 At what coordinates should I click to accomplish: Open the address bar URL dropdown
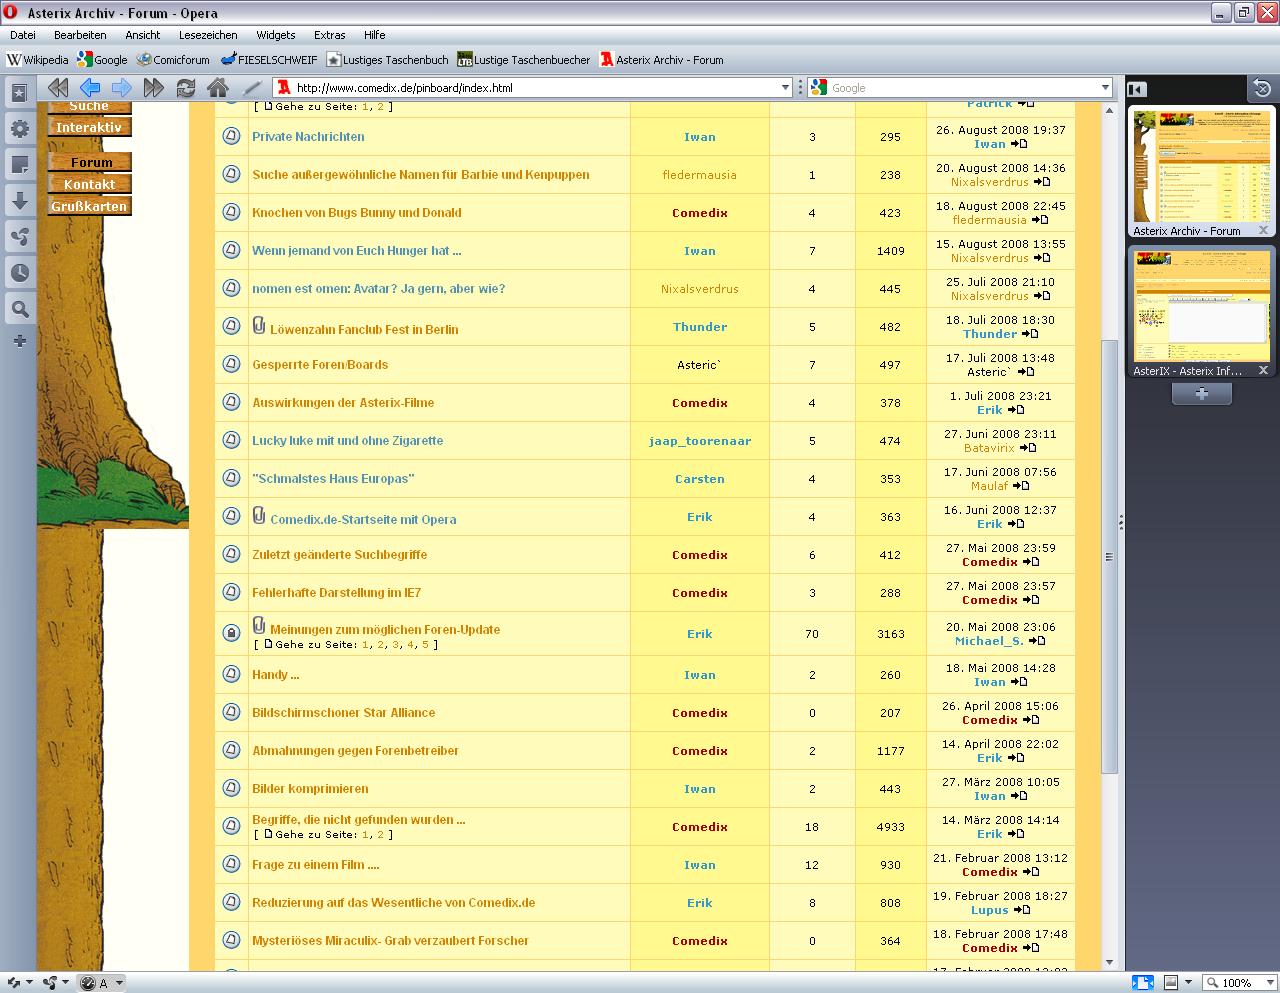[785, 88]
